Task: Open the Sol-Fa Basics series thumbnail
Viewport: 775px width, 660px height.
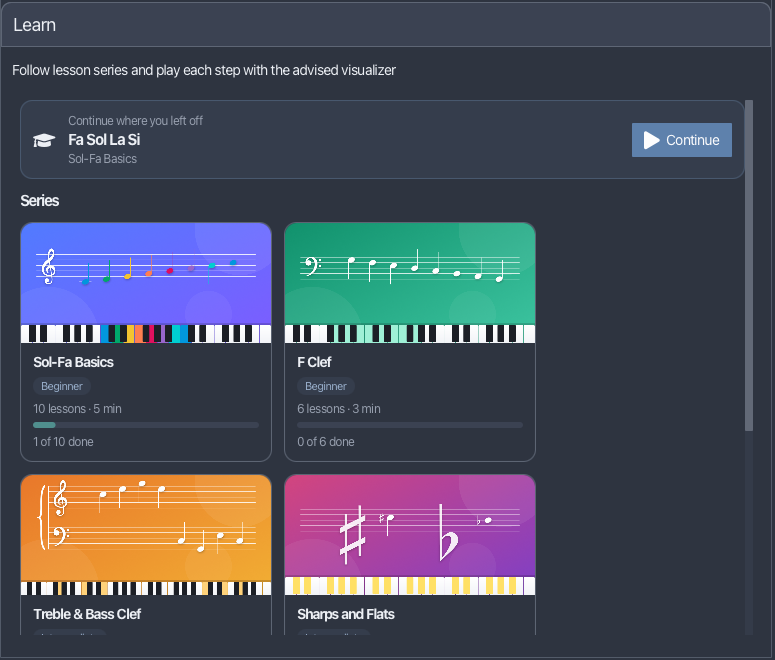Action: coord(146,283)
